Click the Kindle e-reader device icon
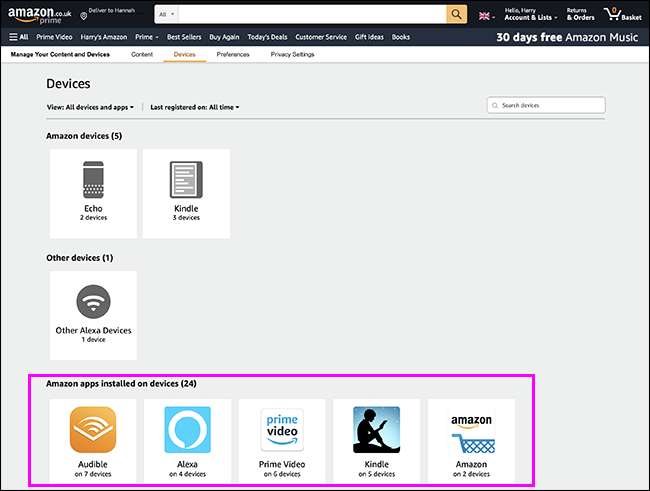This screenshot has height=491, width=650. [186, 180]
